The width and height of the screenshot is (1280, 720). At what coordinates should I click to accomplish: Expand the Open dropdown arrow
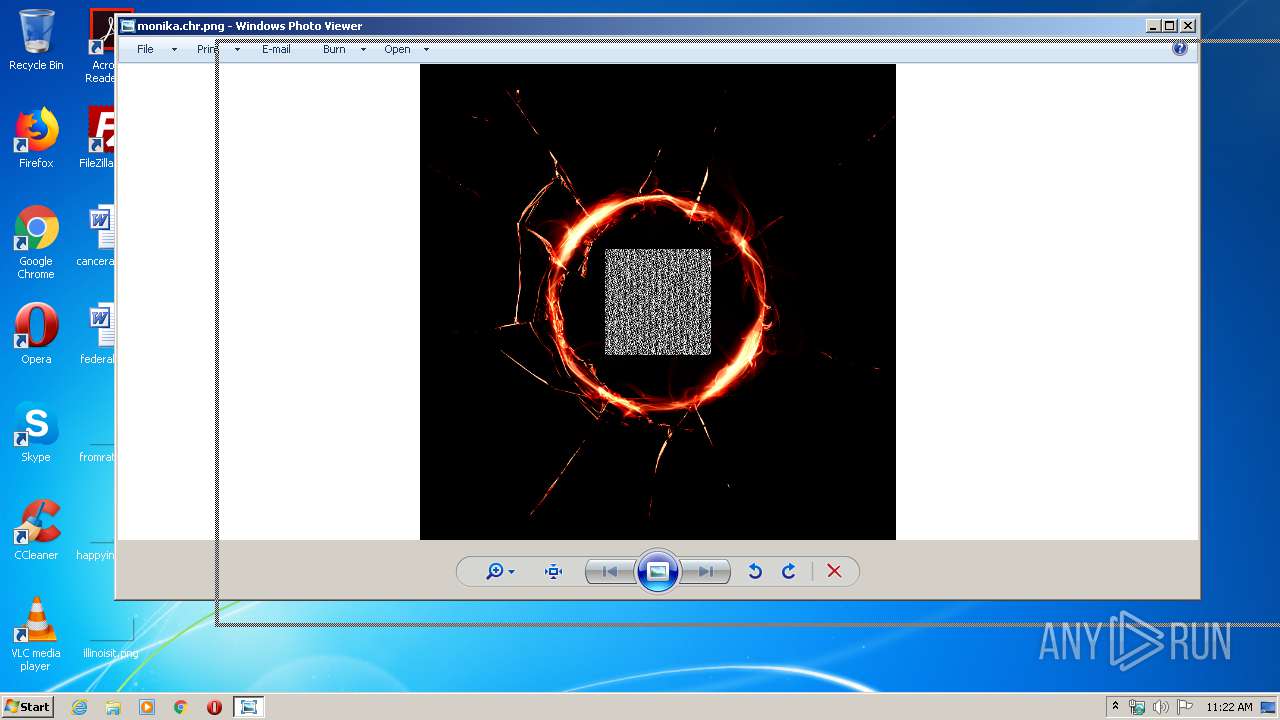tap(426, 49)
